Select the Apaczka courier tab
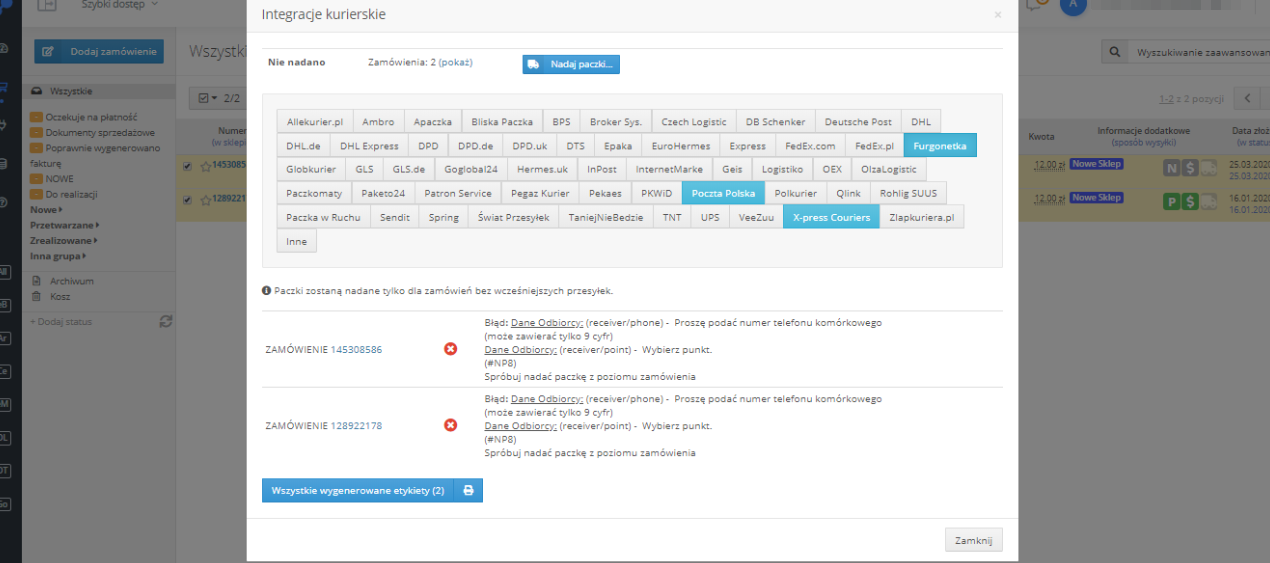Viewport: 1270px width, 563px height. [x=433, y=121]
